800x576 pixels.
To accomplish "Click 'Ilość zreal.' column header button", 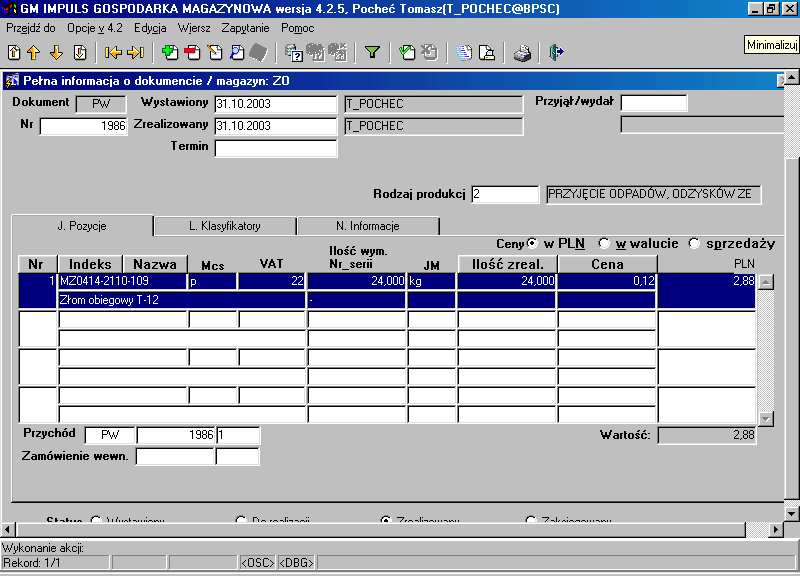I will point(507,264).
